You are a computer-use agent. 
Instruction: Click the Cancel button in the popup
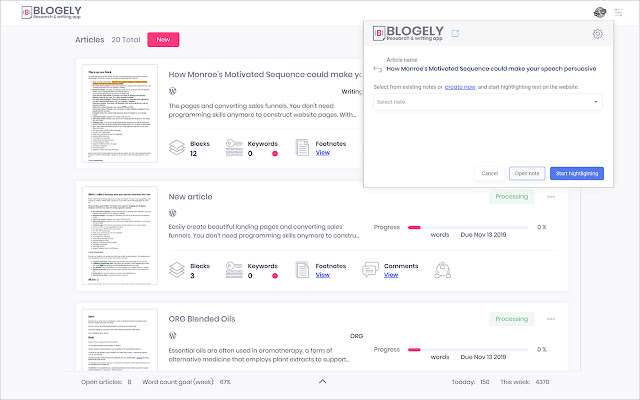(489, 173)
